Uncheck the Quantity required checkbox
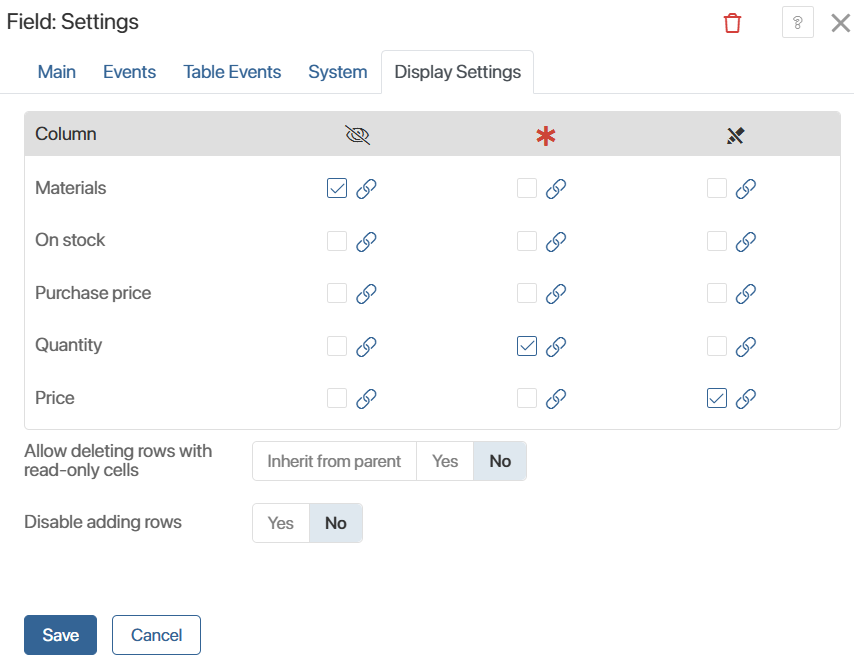The width and height of the screenshot is (854, 661). (x=527, y=346)
